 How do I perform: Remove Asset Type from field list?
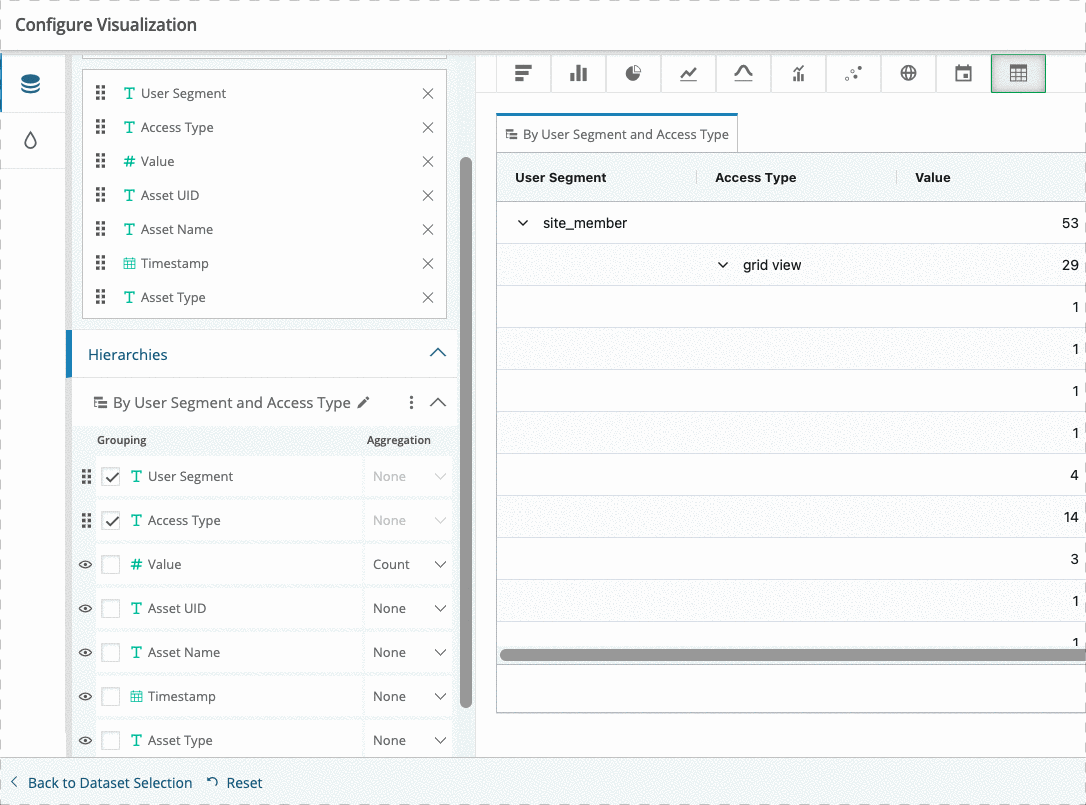[428, 297]
